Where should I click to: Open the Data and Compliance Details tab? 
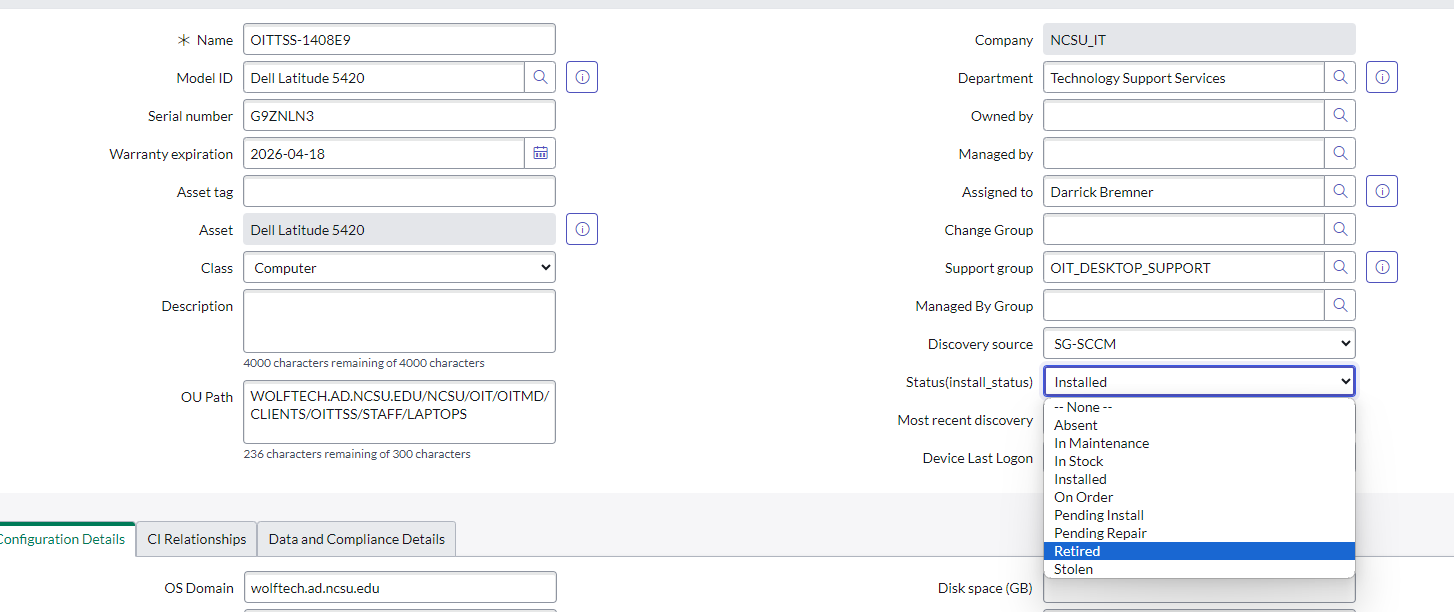point(356,539)
